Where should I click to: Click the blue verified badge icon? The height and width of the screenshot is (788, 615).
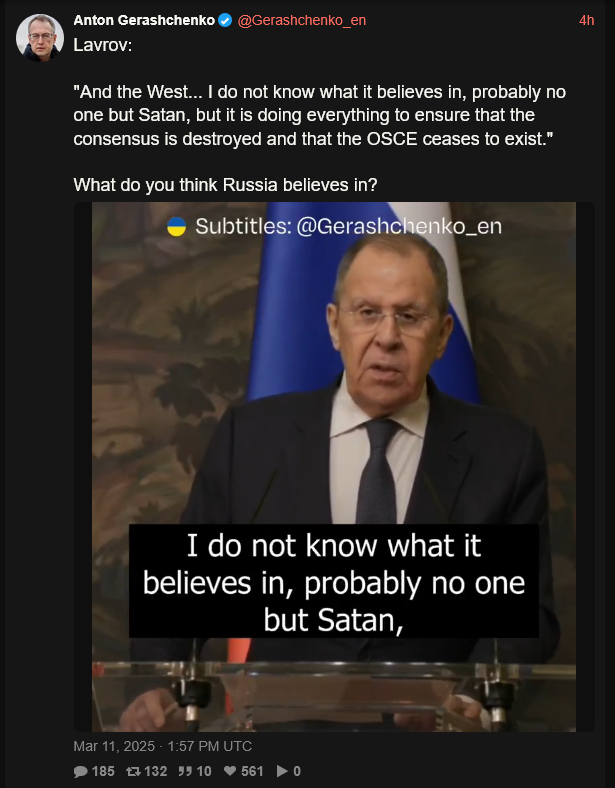(225, 21)
